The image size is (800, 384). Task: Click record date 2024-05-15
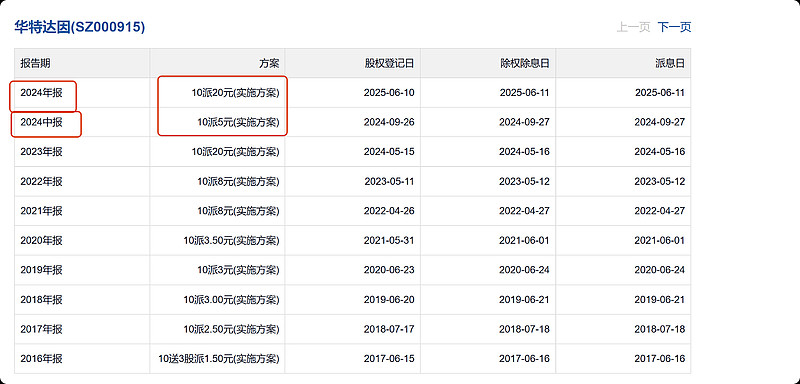tap(389, 151)
